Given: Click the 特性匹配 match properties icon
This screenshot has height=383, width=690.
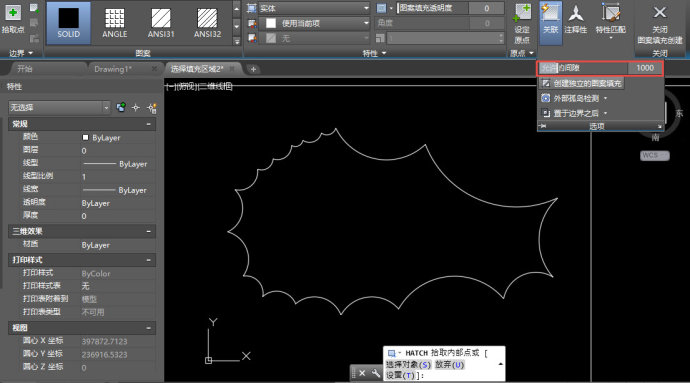Looking at the screenshot, I should click(x=611, y=20).
